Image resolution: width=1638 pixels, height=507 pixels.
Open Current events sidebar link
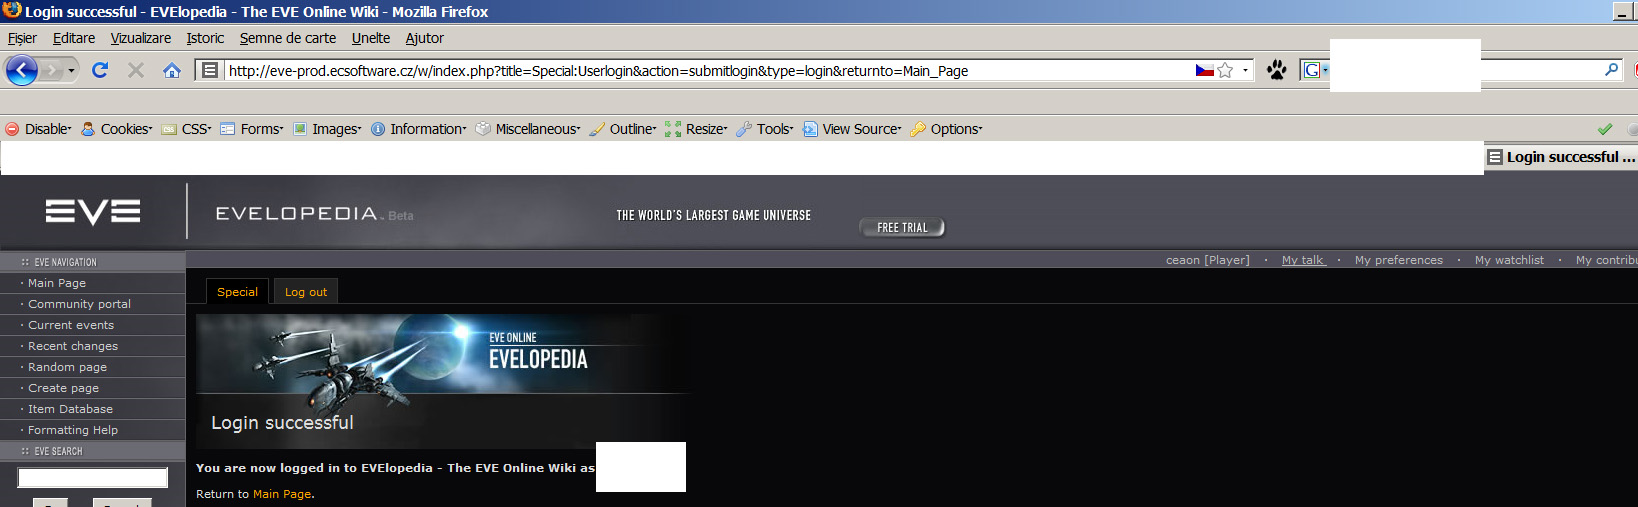tap(71, 325)
